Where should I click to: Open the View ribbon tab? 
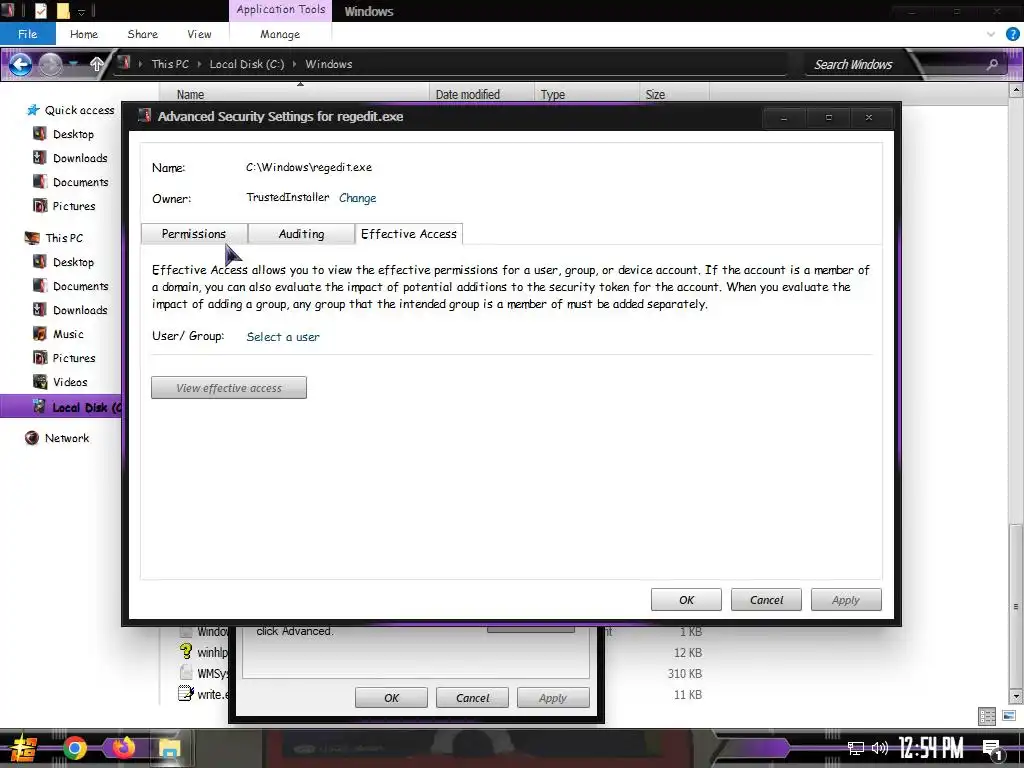click(x=199, y=34)
